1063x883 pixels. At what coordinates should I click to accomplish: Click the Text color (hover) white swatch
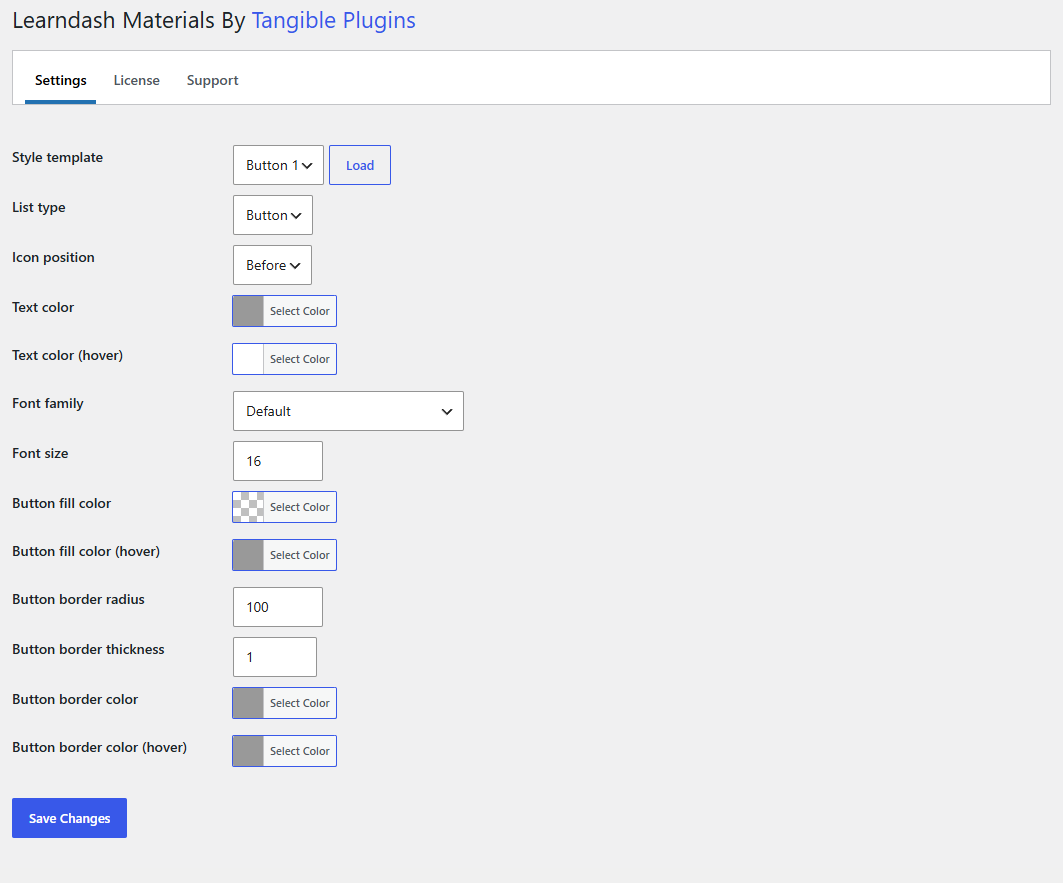[x=248, y=359]
